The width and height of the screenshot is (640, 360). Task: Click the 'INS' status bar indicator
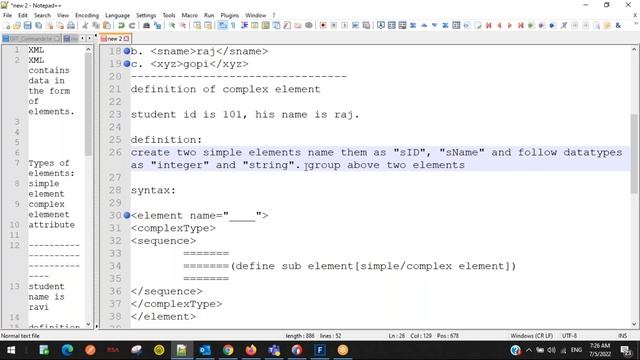[622, 336]
